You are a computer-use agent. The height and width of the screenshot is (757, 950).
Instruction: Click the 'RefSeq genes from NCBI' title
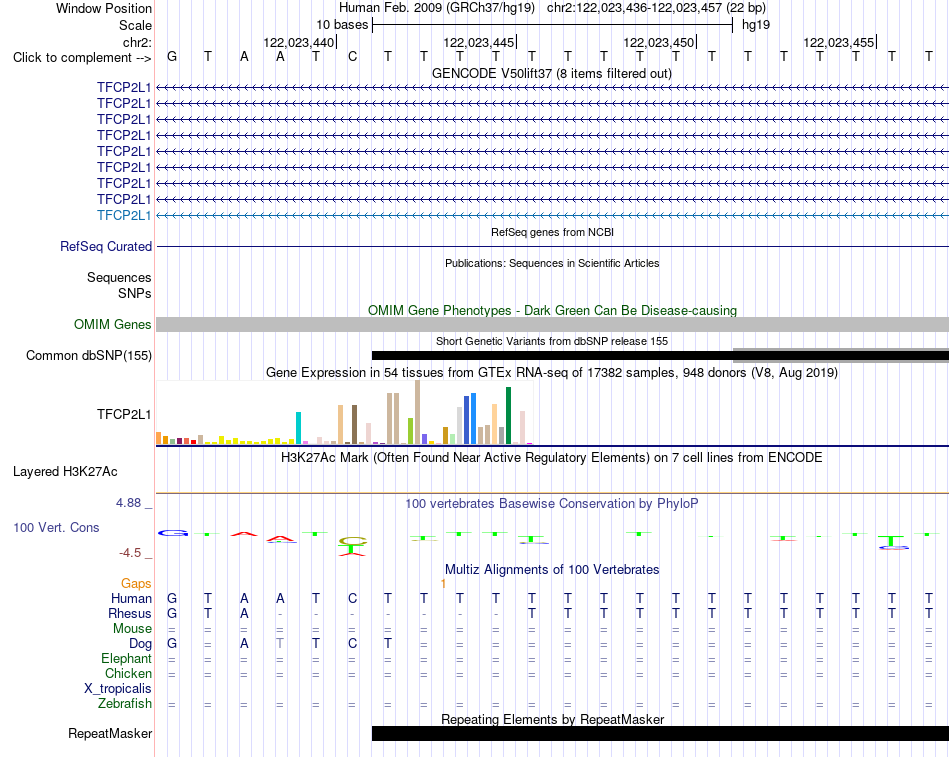coord(552,232)
